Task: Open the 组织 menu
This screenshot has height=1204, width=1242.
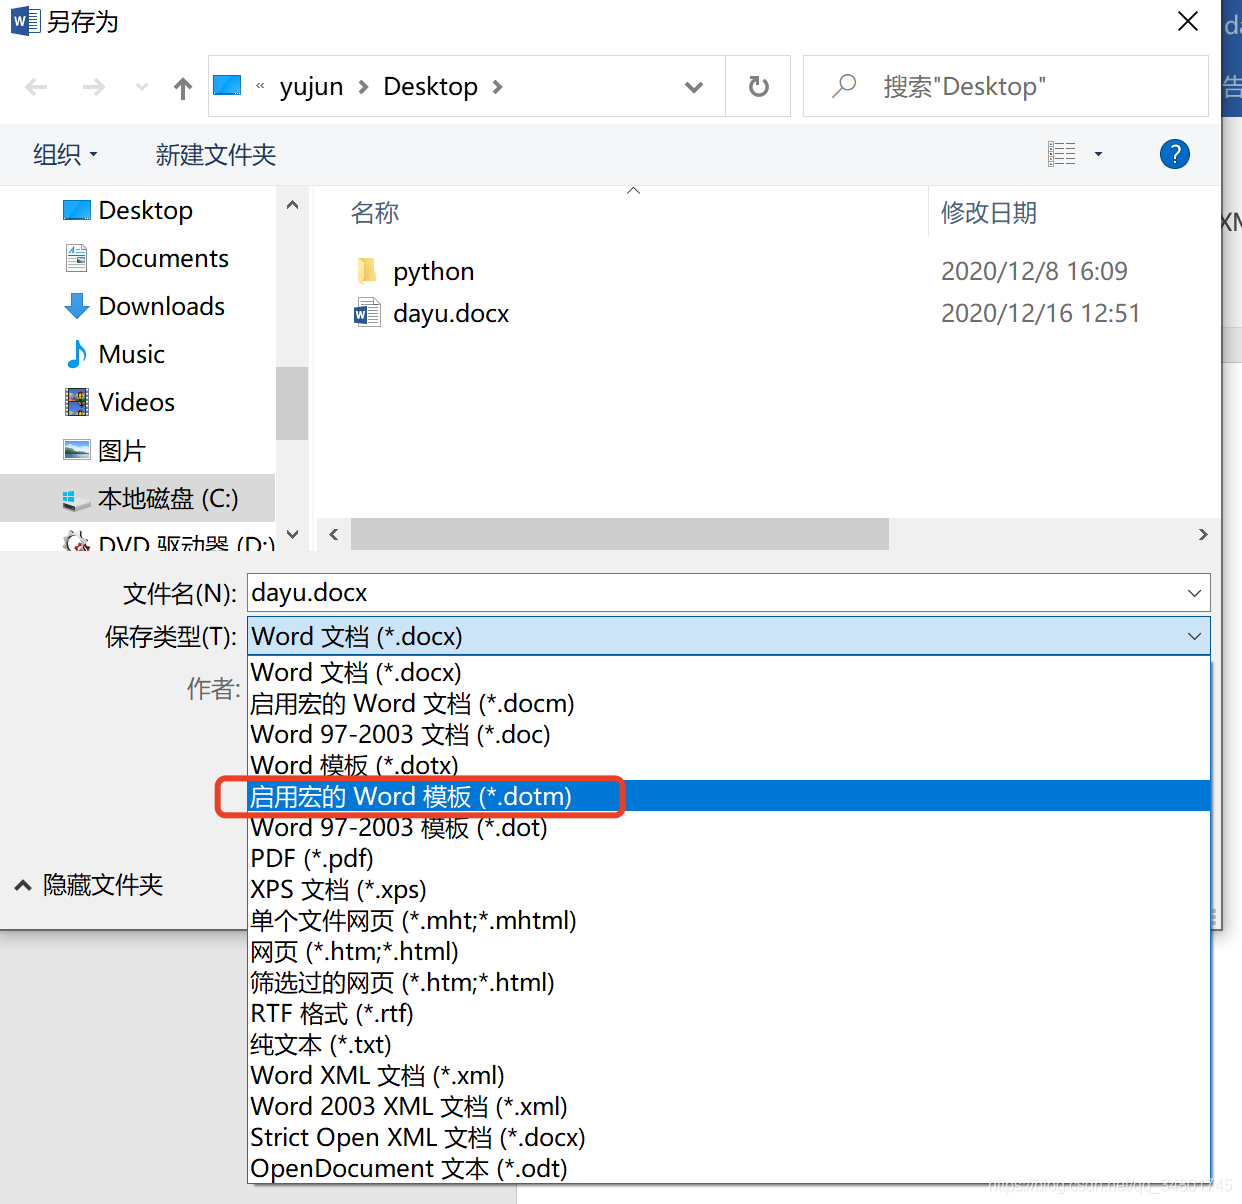Action: tap(65, 155)
